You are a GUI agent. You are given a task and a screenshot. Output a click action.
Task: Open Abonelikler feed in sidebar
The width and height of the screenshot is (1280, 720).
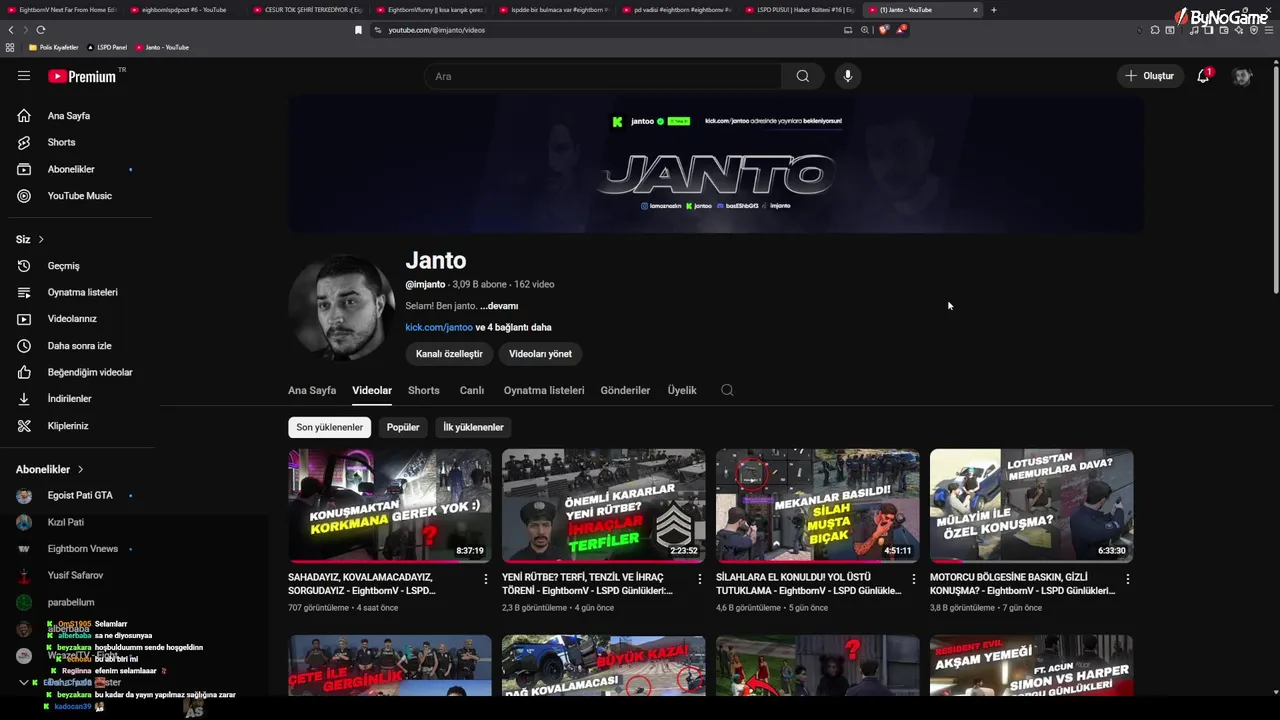(71, 169)
